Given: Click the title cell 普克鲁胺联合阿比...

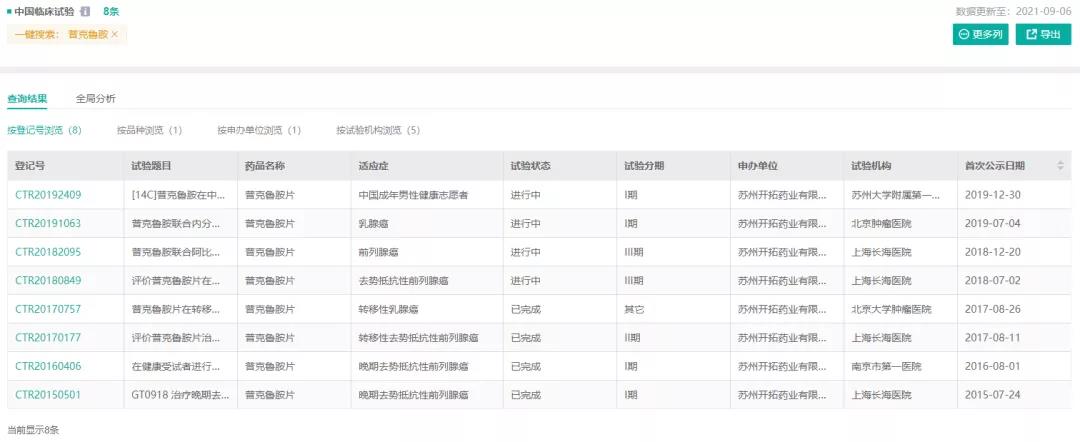Looking at the screenshot, I should coord(178,252).
